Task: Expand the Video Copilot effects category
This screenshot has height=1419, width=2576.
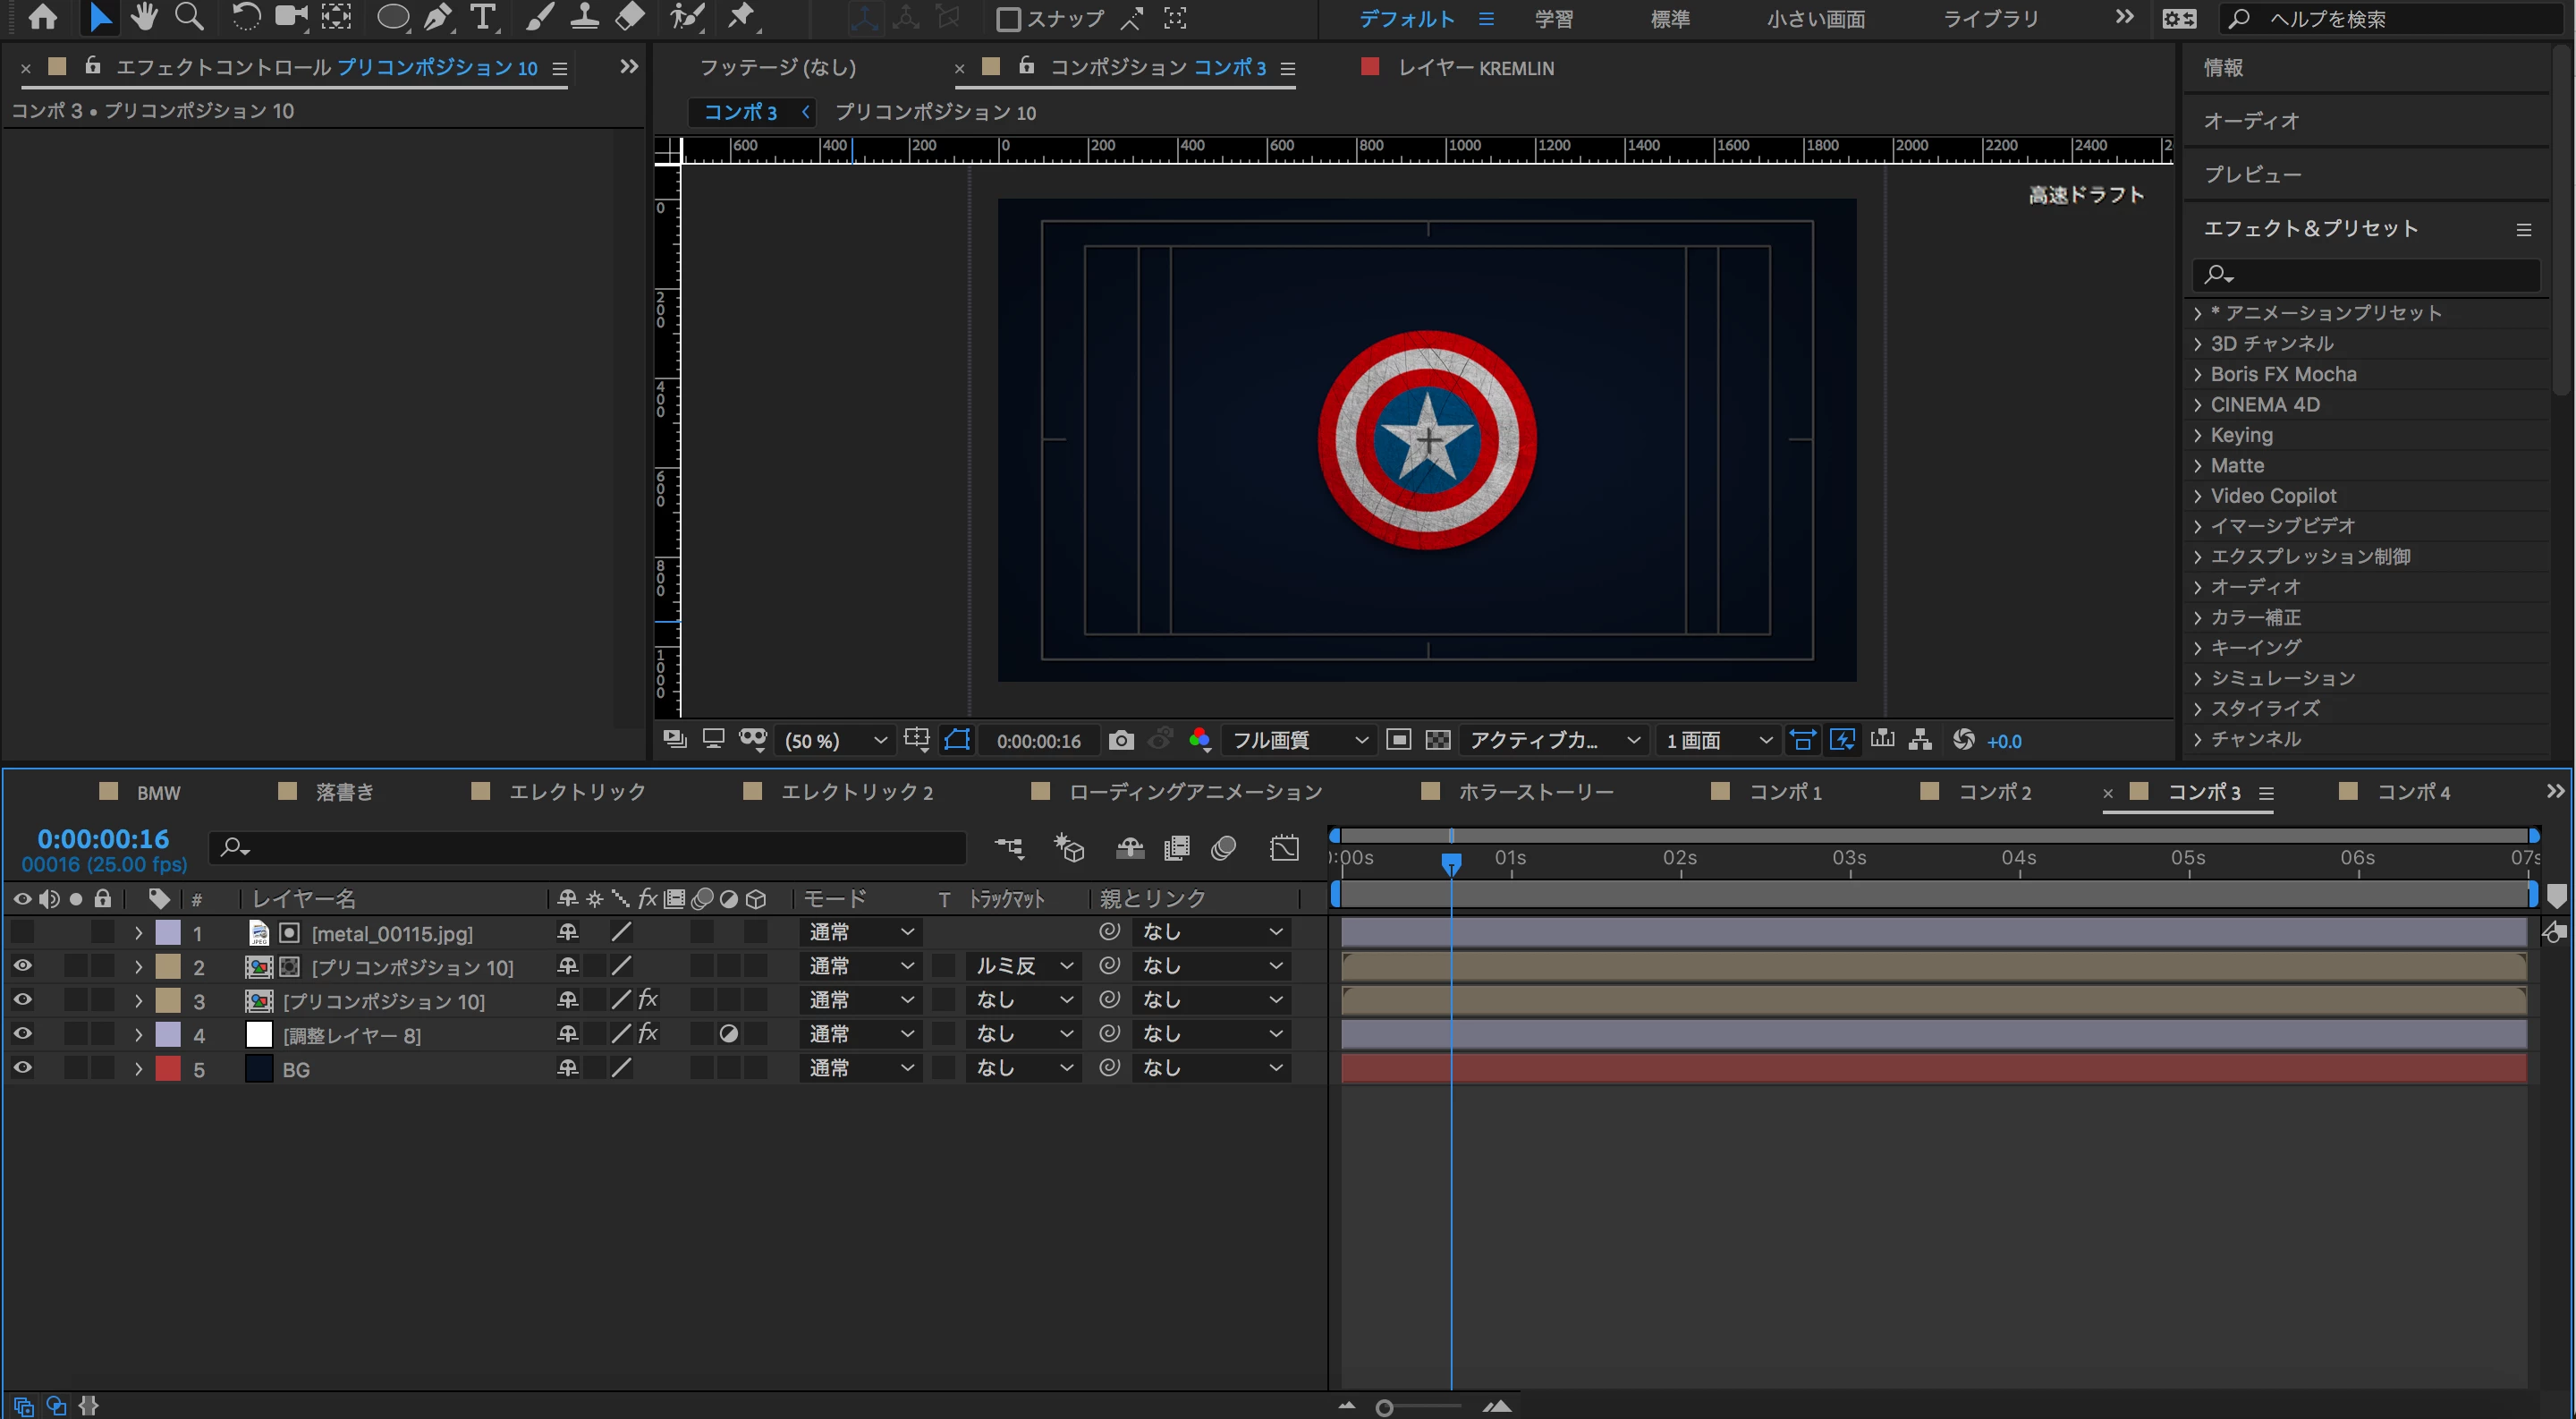Action: pyautogui.click(x=2198, y=496)
